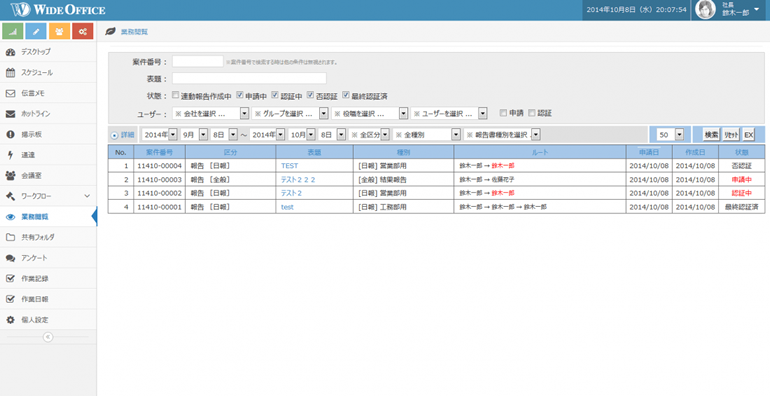The width and height of the screenshot is (770, 396).
Task: Select the 詳細 radio button
Action: click(x=114, y=135)
